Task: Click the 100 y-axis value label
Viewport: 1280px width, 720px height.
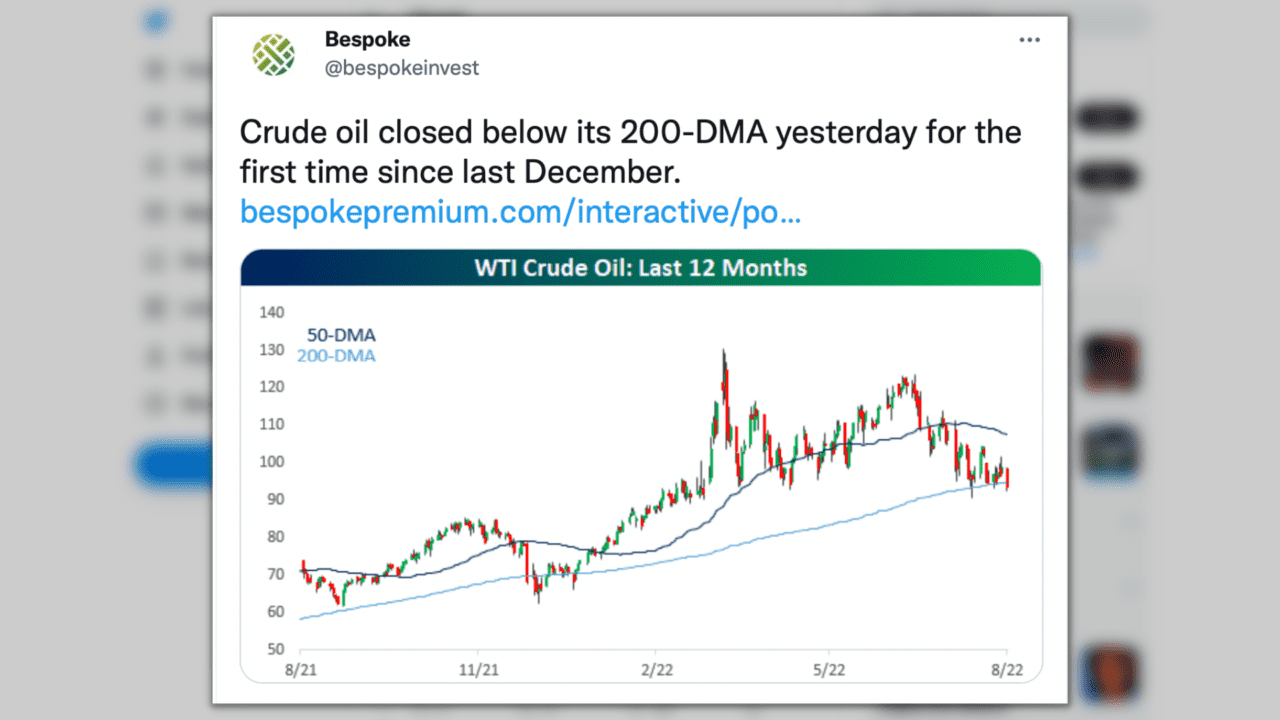Action: pos(272,462)
